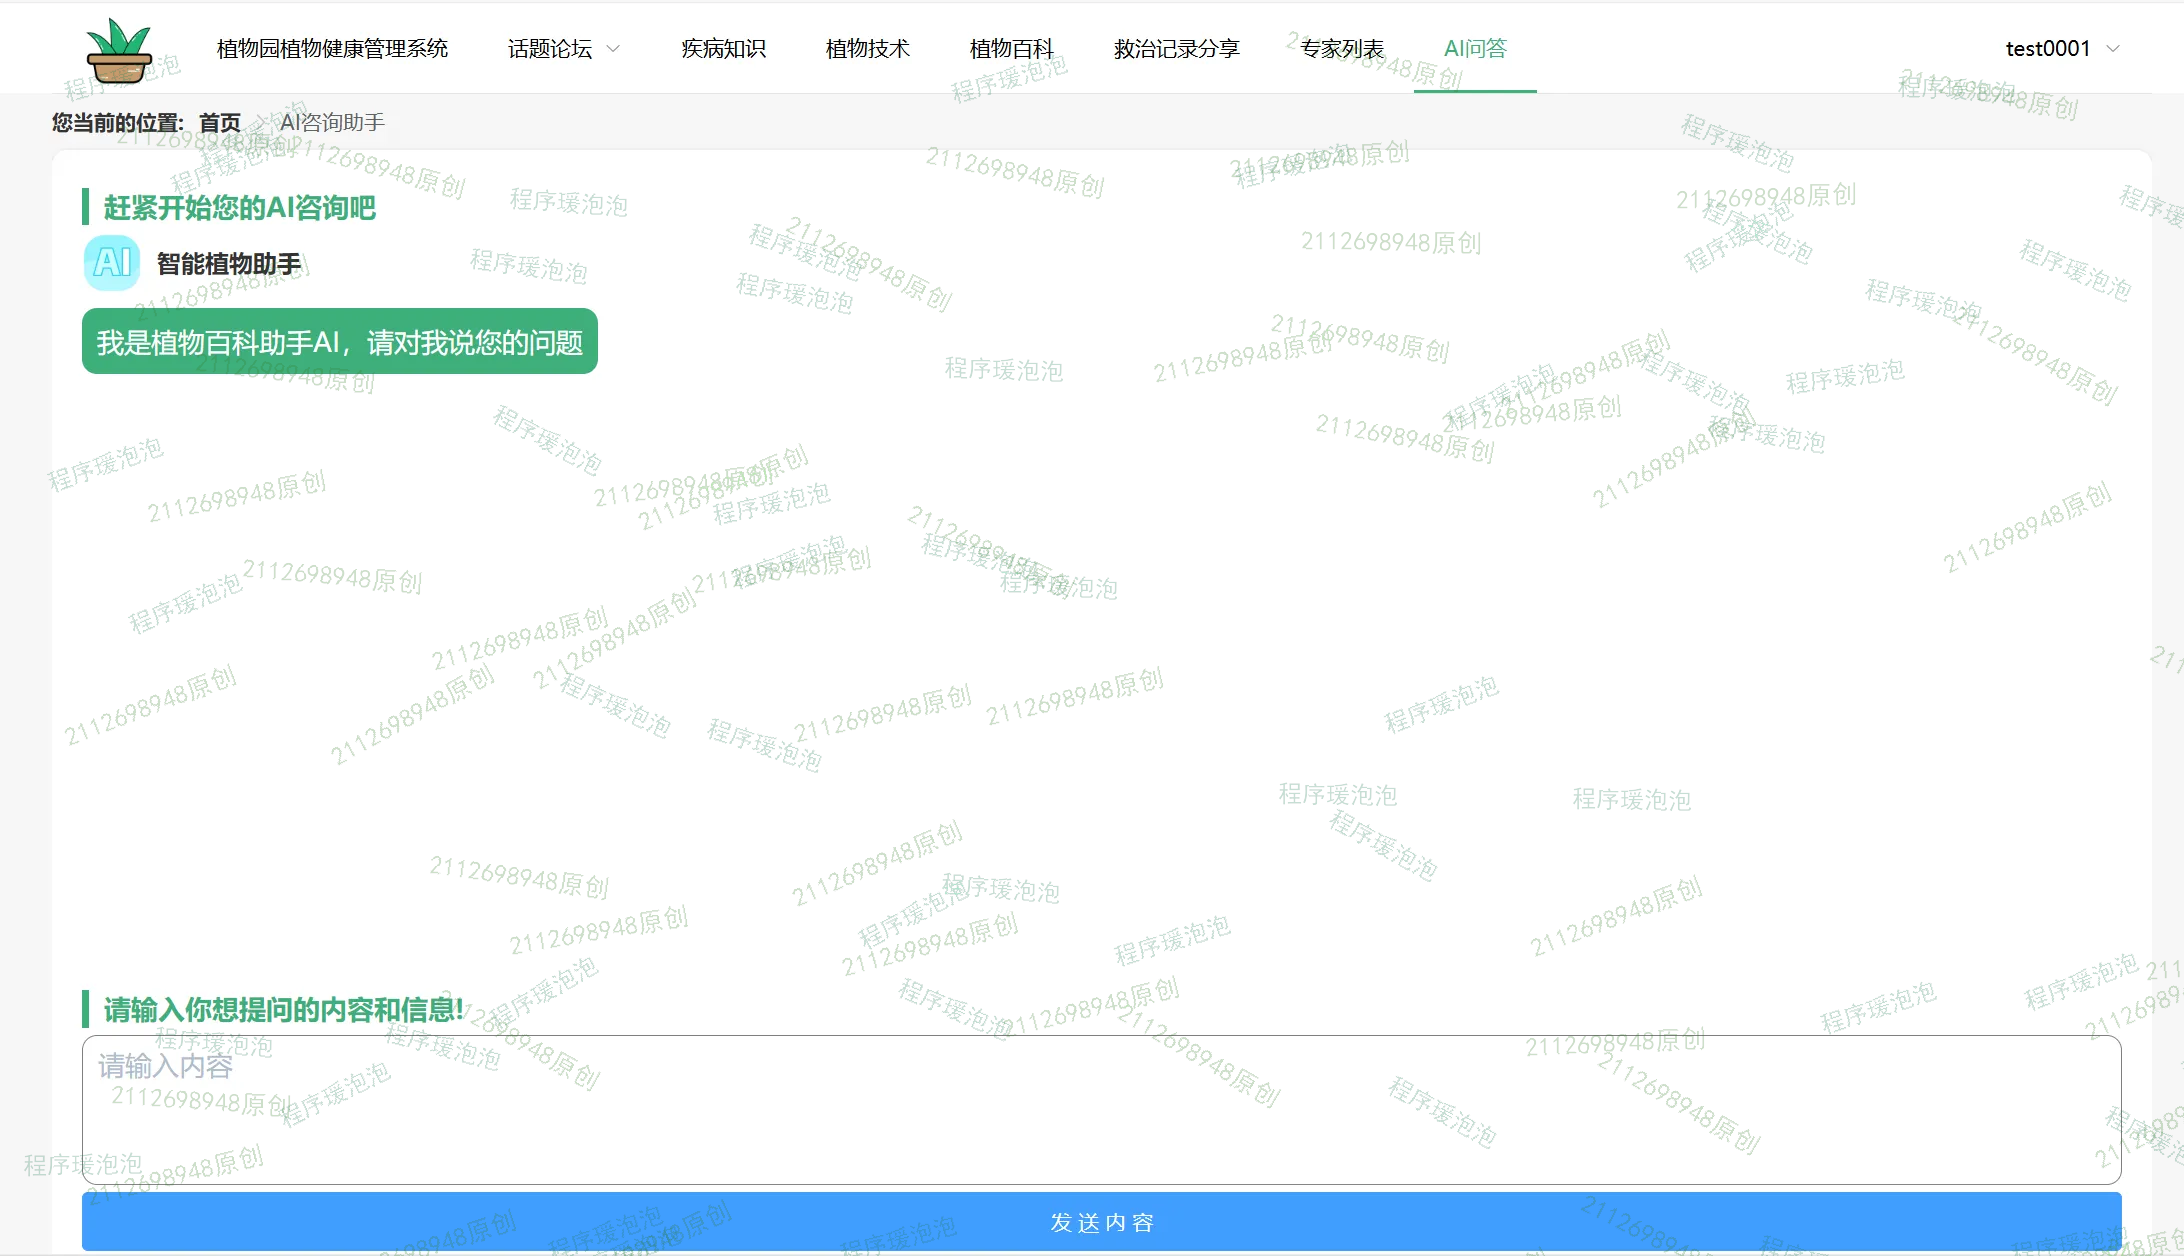Click the green AI greeting message bubble
Viewport: 2184px width, 1256px height.
click(x=339, y=342)
